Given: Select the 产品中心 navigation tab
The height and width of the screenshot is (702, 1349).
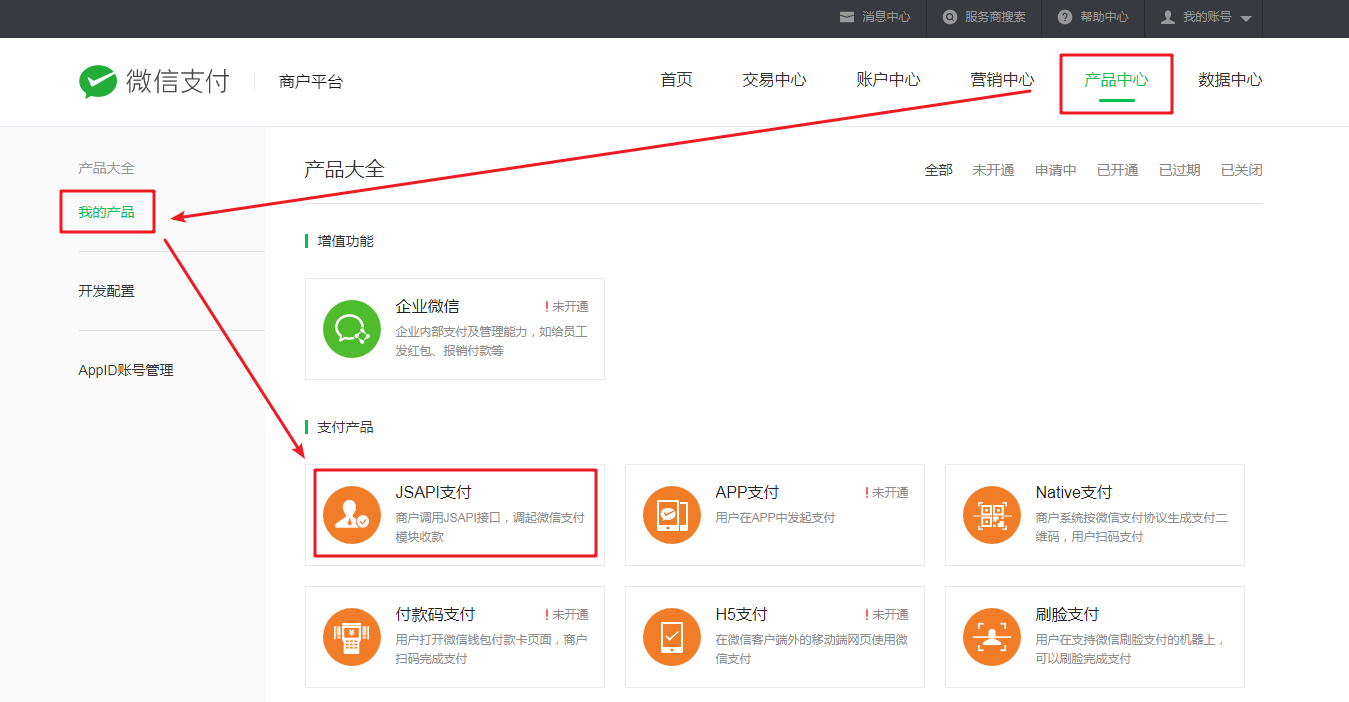Looking at the screenshot, I should coord(1116,80).
